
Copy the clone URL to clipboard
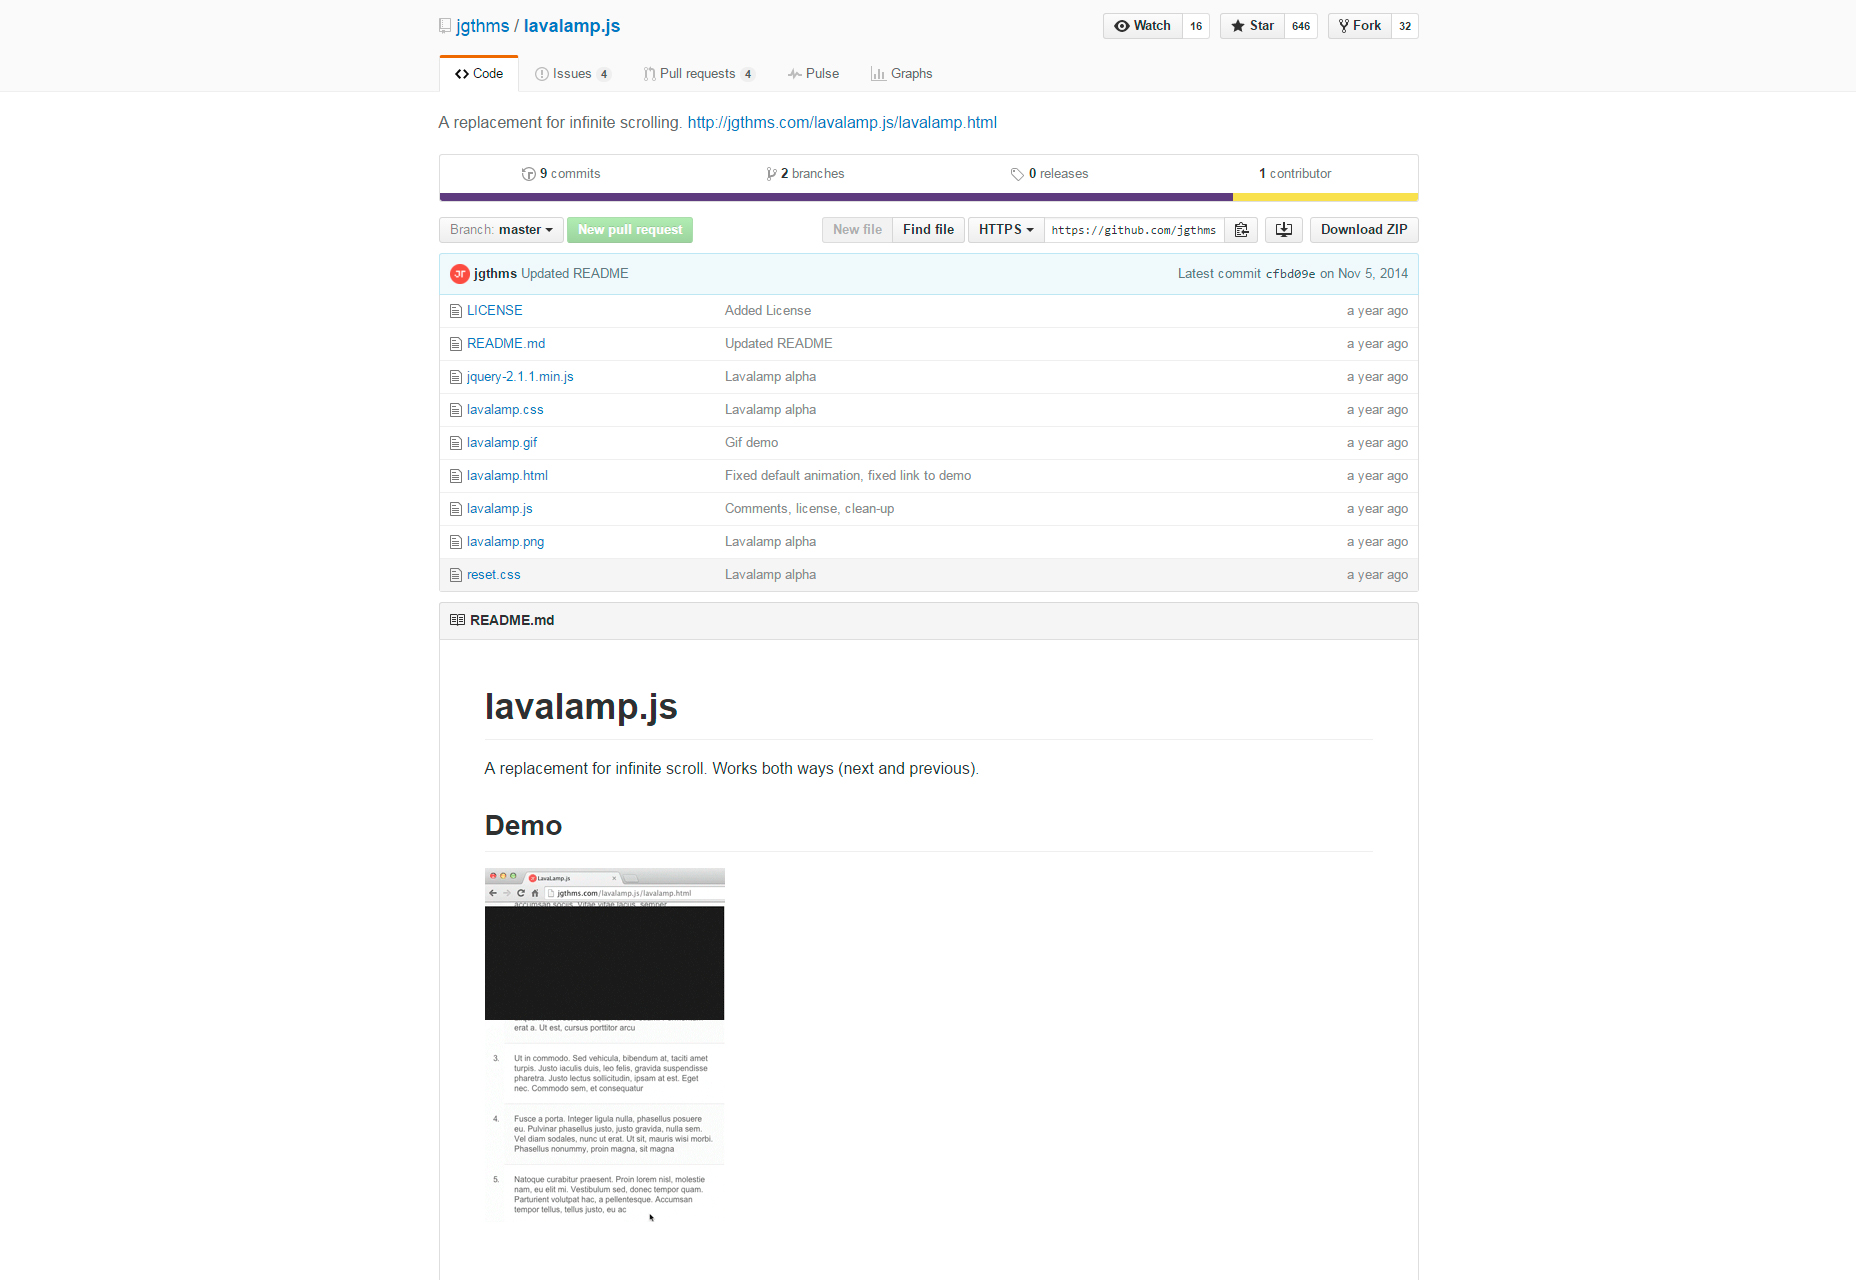point(1241,230)
